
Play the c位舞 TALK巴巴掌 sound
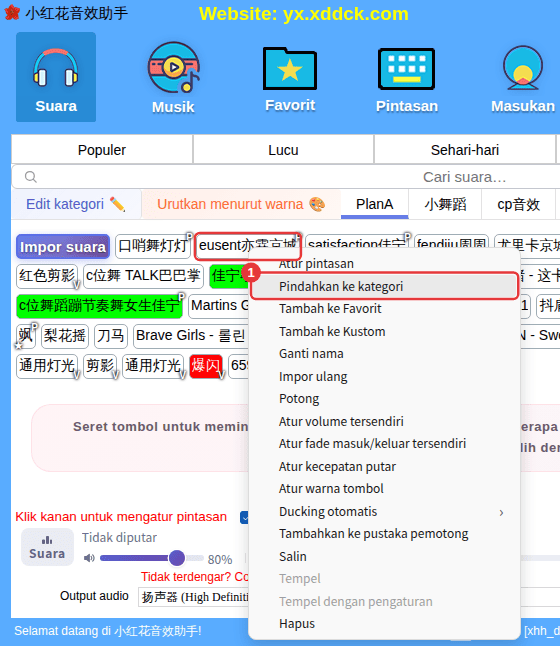pyautogui.click(x=143, y=276)
